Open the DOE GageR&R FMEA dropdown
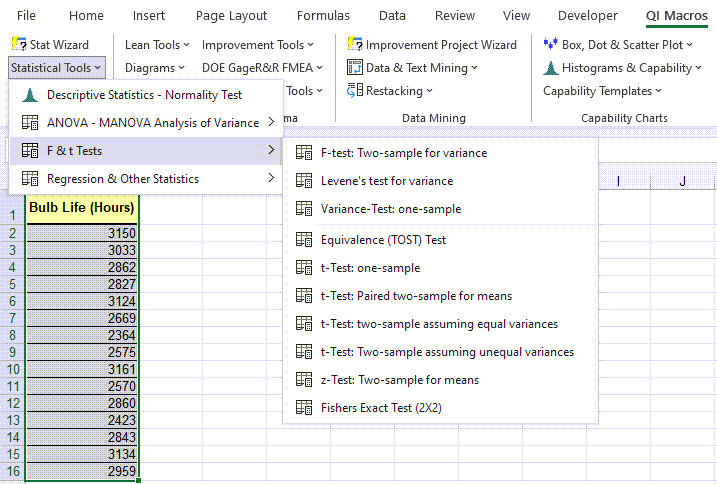 point(262,68)
